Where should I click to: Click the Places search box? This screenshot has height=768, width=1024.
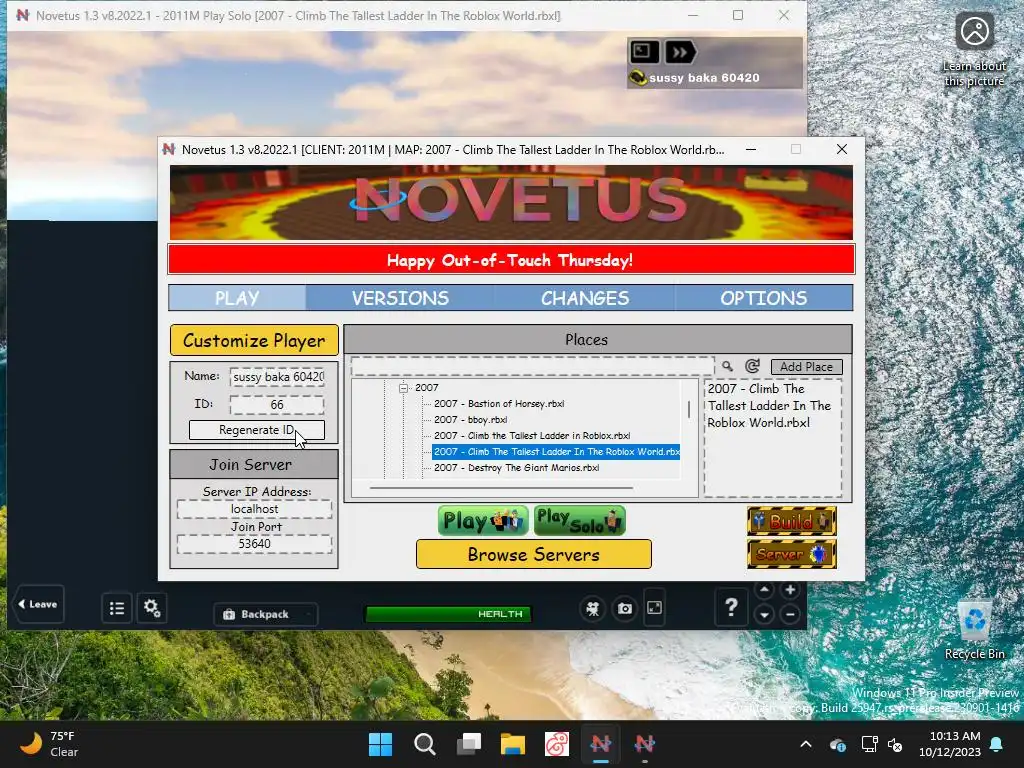click(532, 366)
